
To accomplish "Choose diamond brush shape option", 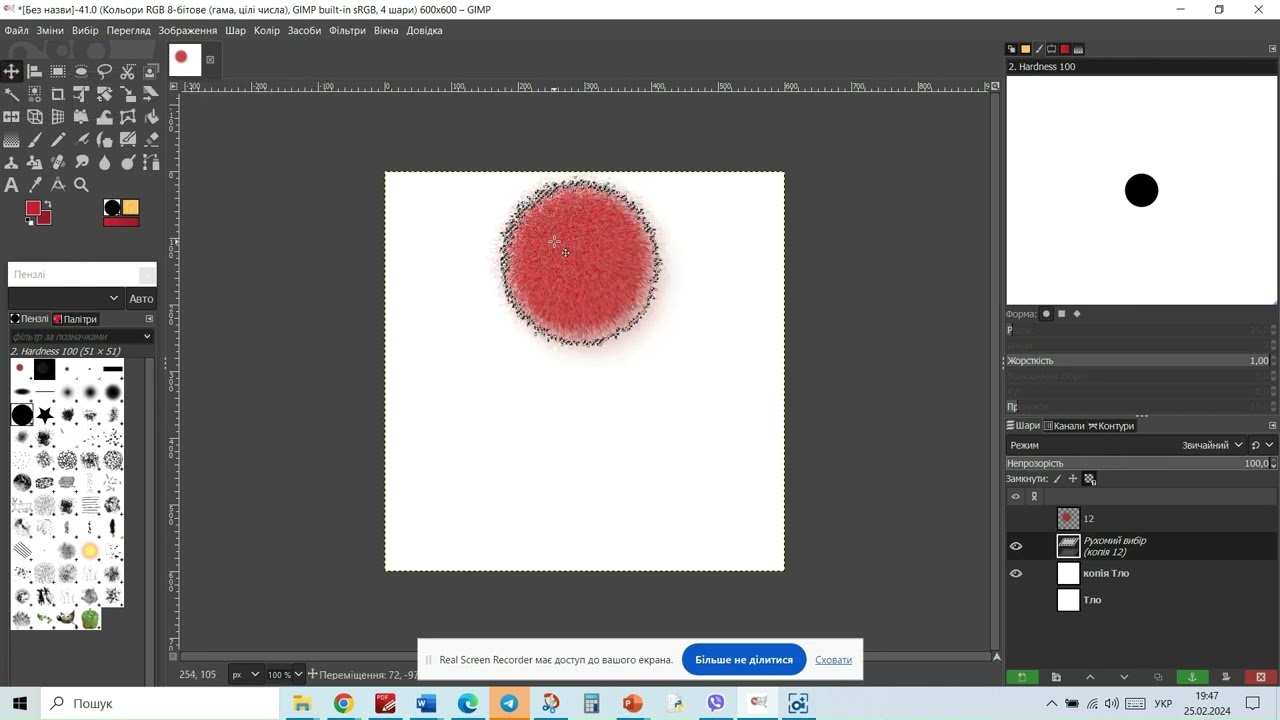I will point(1077,314).
